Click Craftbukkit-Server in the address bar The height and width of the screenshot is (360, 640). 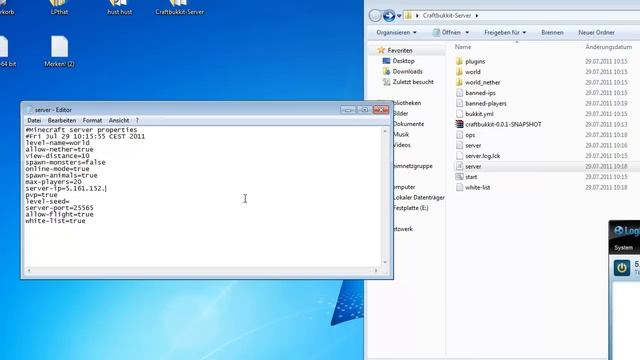(447, 16)
